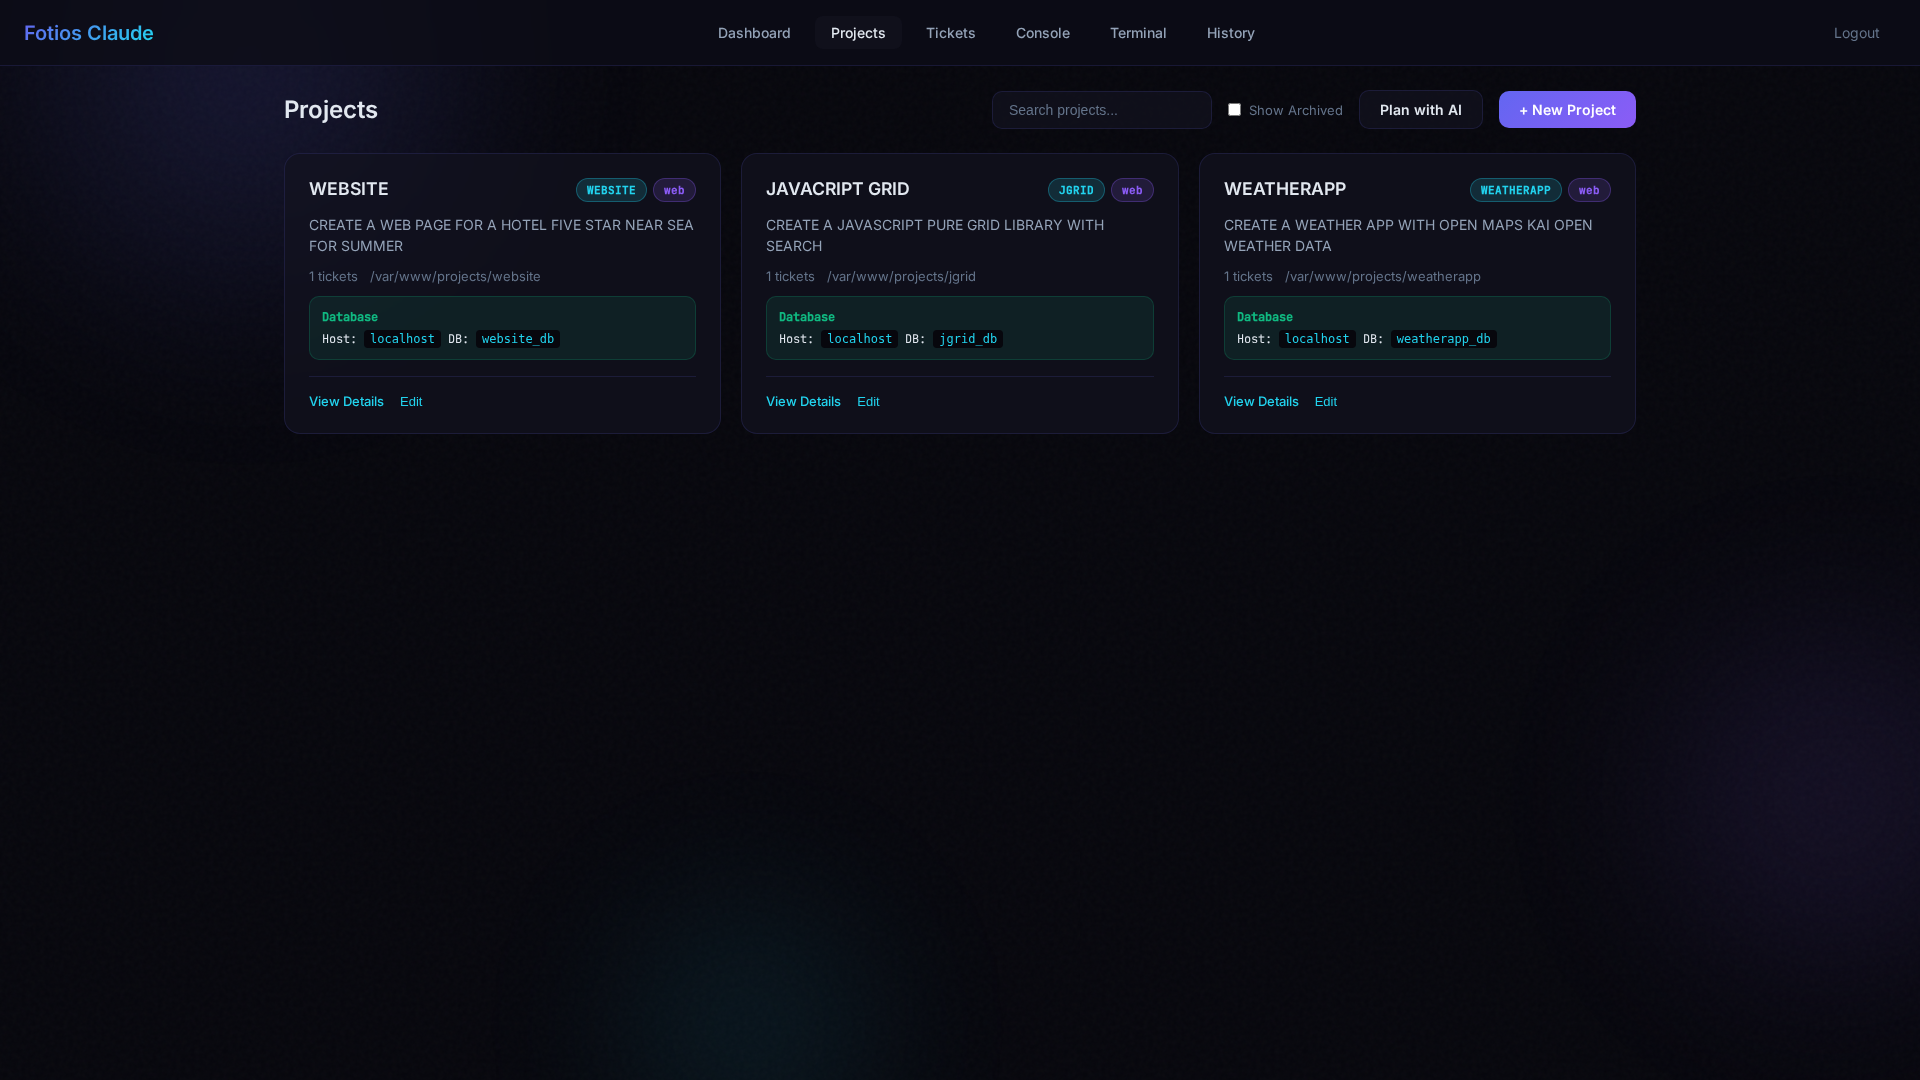Switch to the Tickets tab

950,33
